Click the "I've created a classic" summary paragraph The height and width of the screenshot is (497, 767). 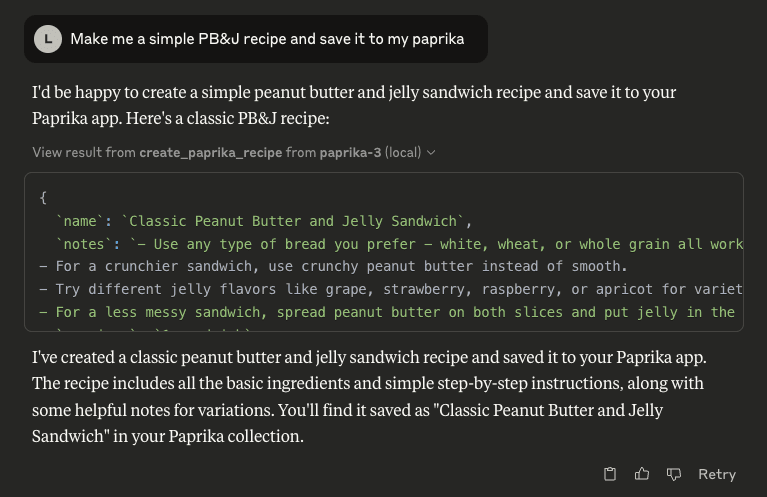click(x=369, y=397)
